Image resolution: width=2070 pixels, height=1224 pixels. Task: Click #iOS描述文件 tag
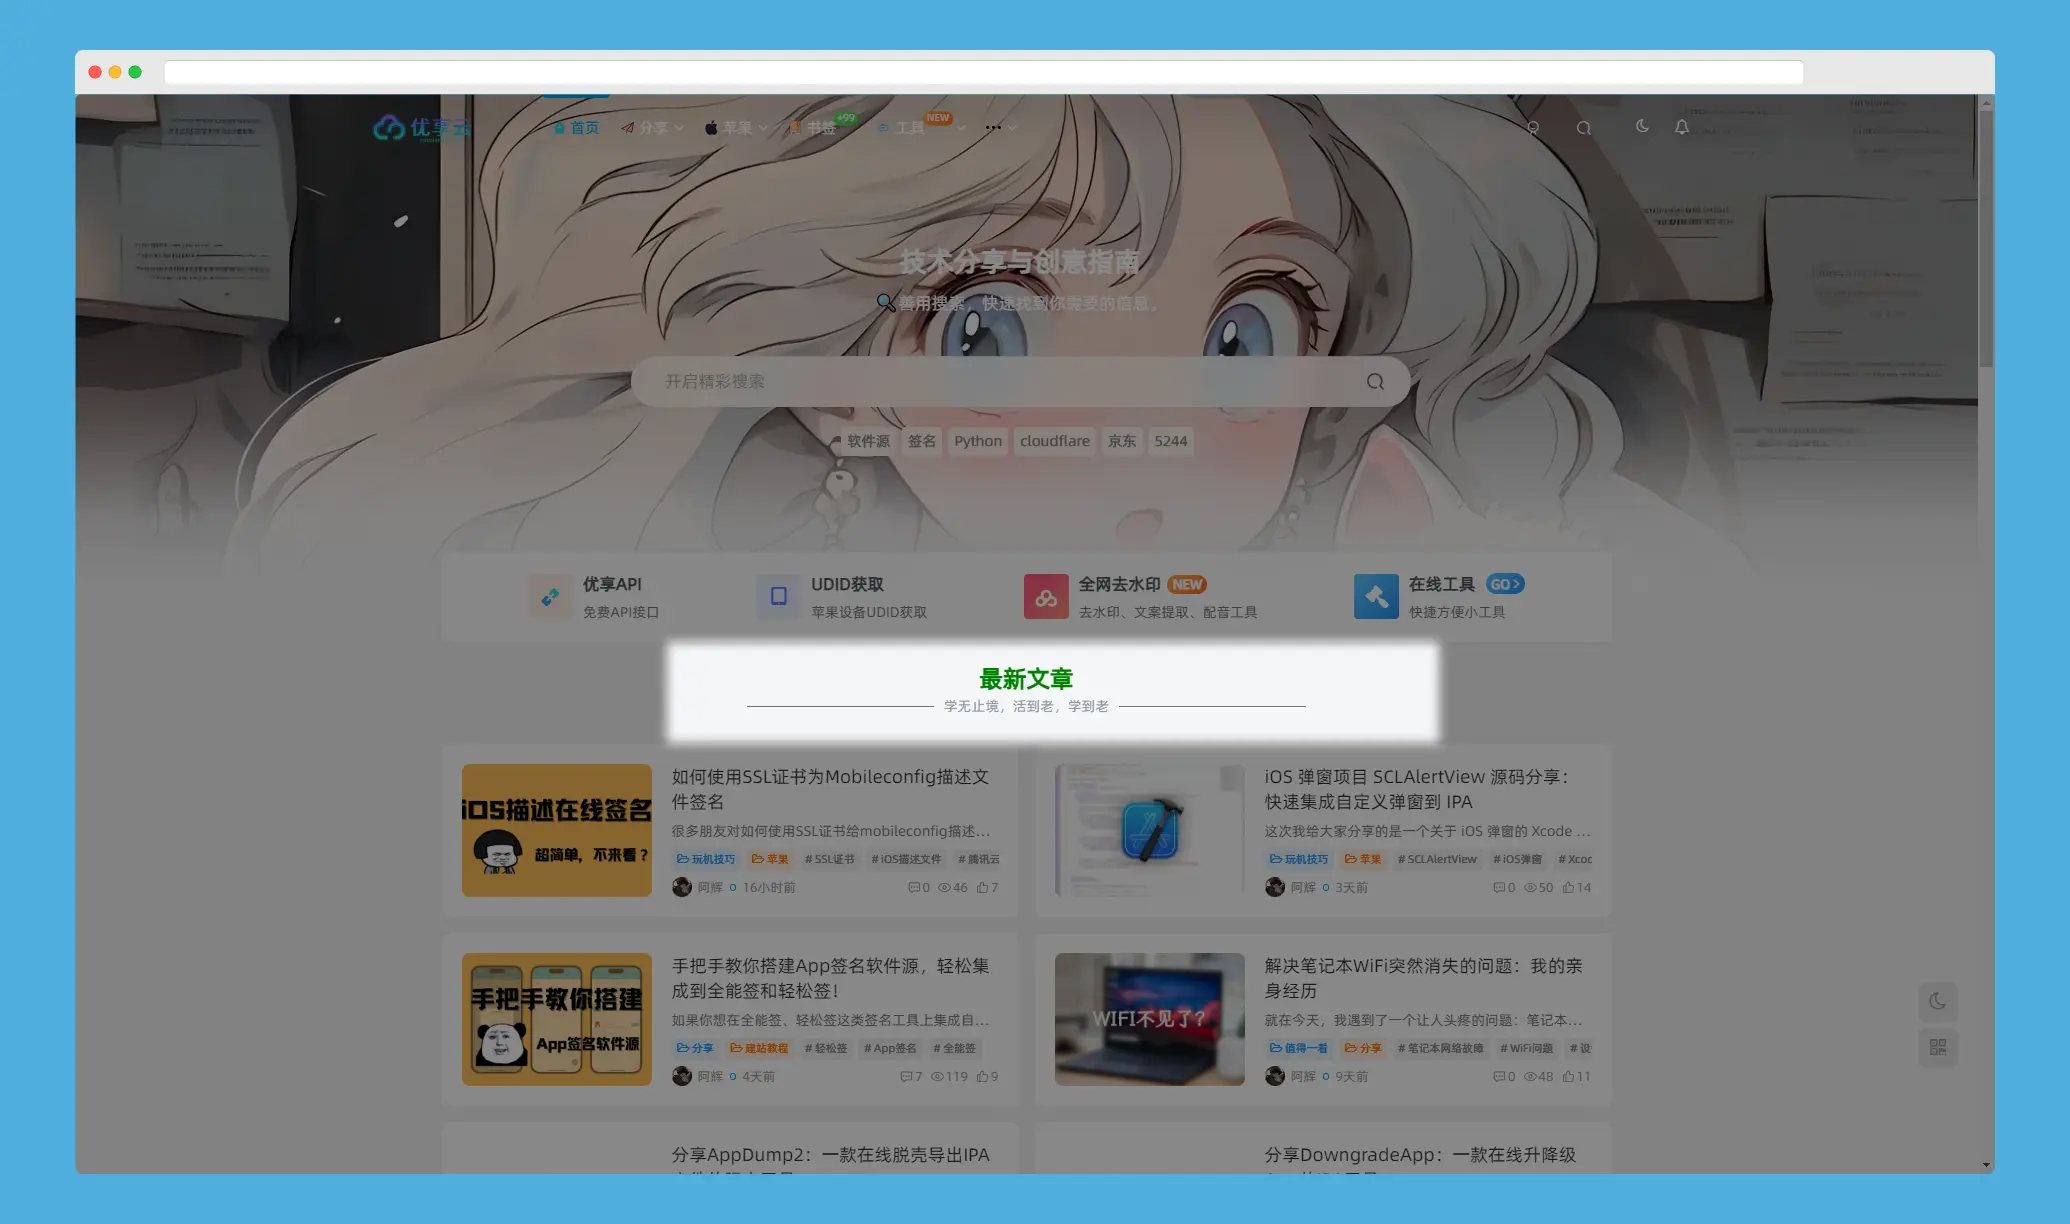[x=906, y=859]
